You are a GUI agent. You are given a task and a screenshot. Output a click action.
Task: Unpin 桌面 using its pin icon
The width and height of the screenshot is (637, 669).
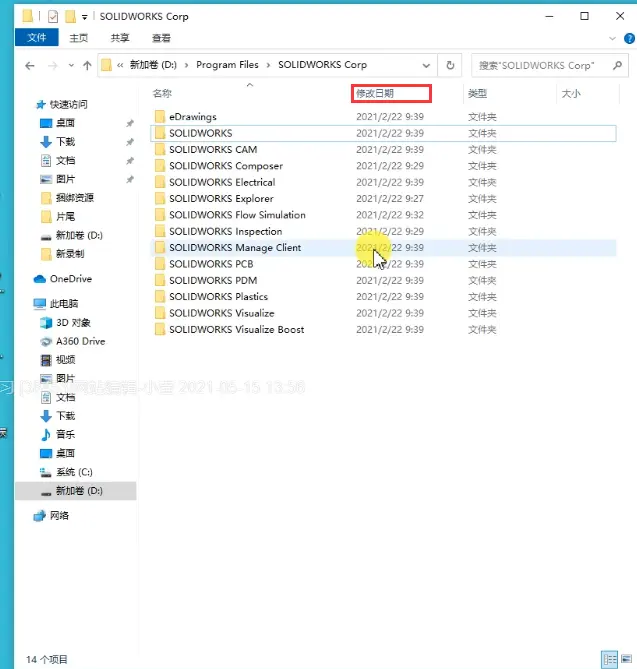[x=130, y=123]
